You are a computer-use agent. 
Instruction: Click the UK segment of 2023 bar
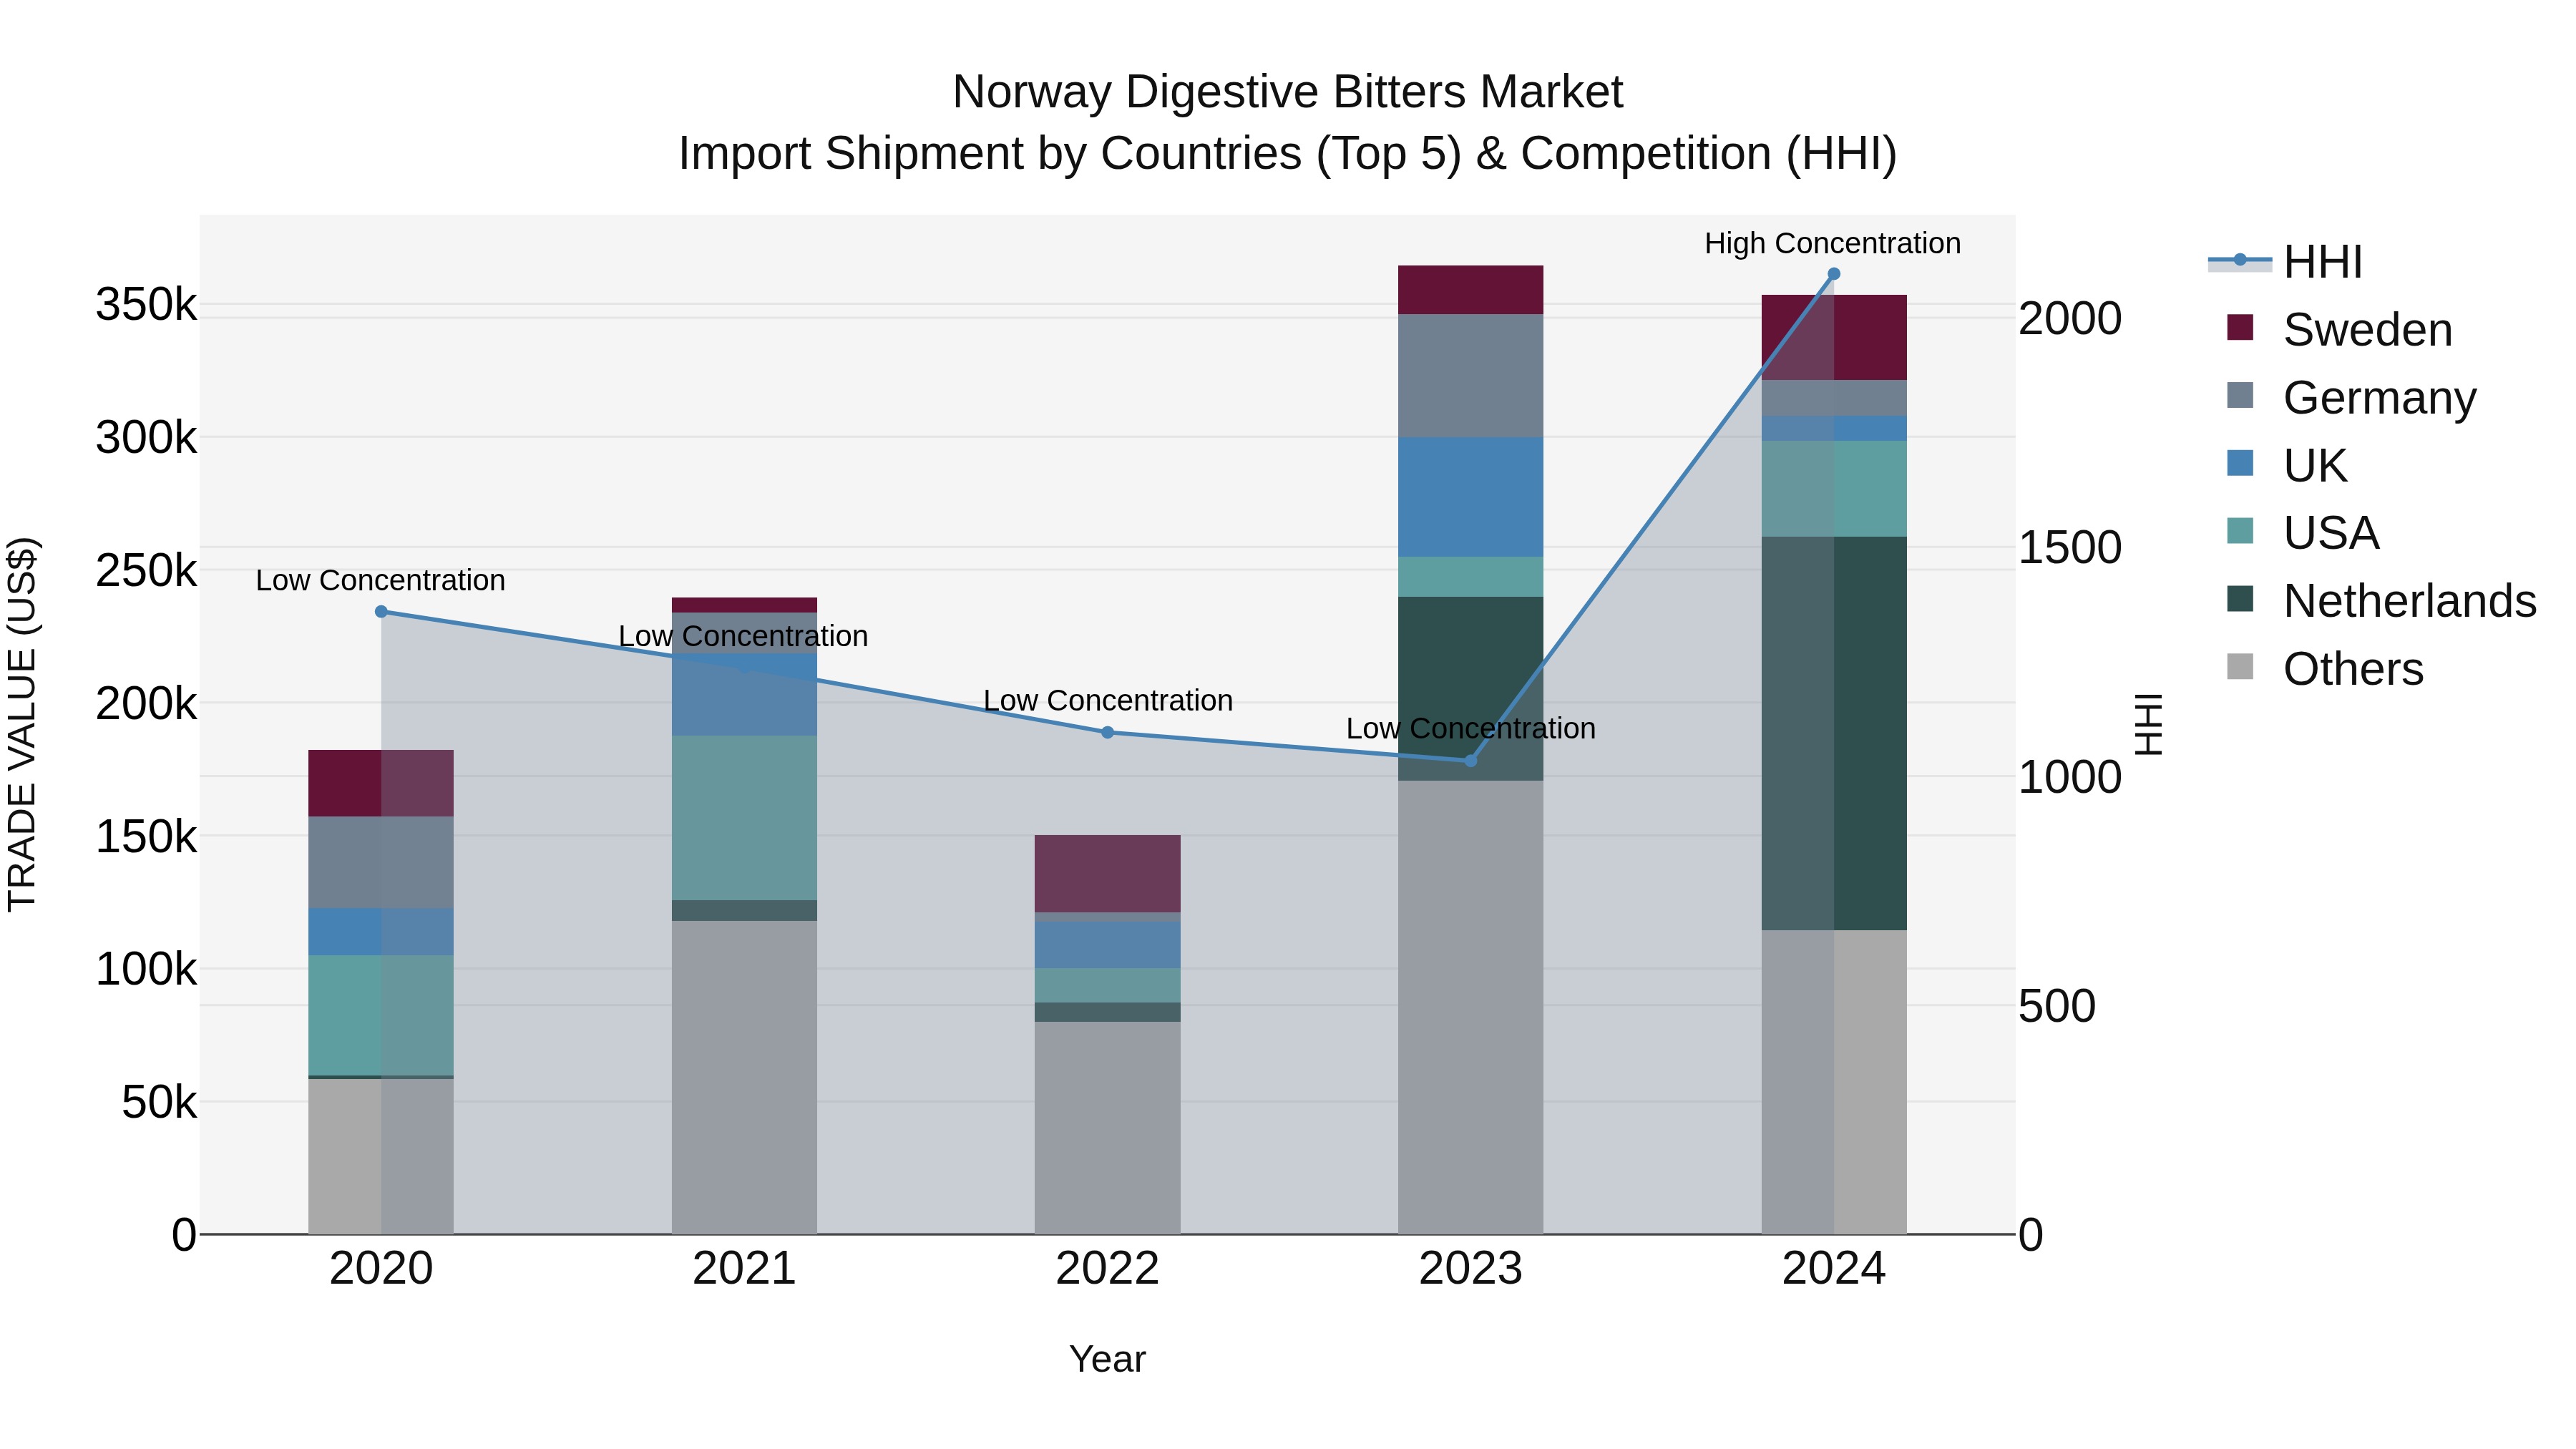1470,497
